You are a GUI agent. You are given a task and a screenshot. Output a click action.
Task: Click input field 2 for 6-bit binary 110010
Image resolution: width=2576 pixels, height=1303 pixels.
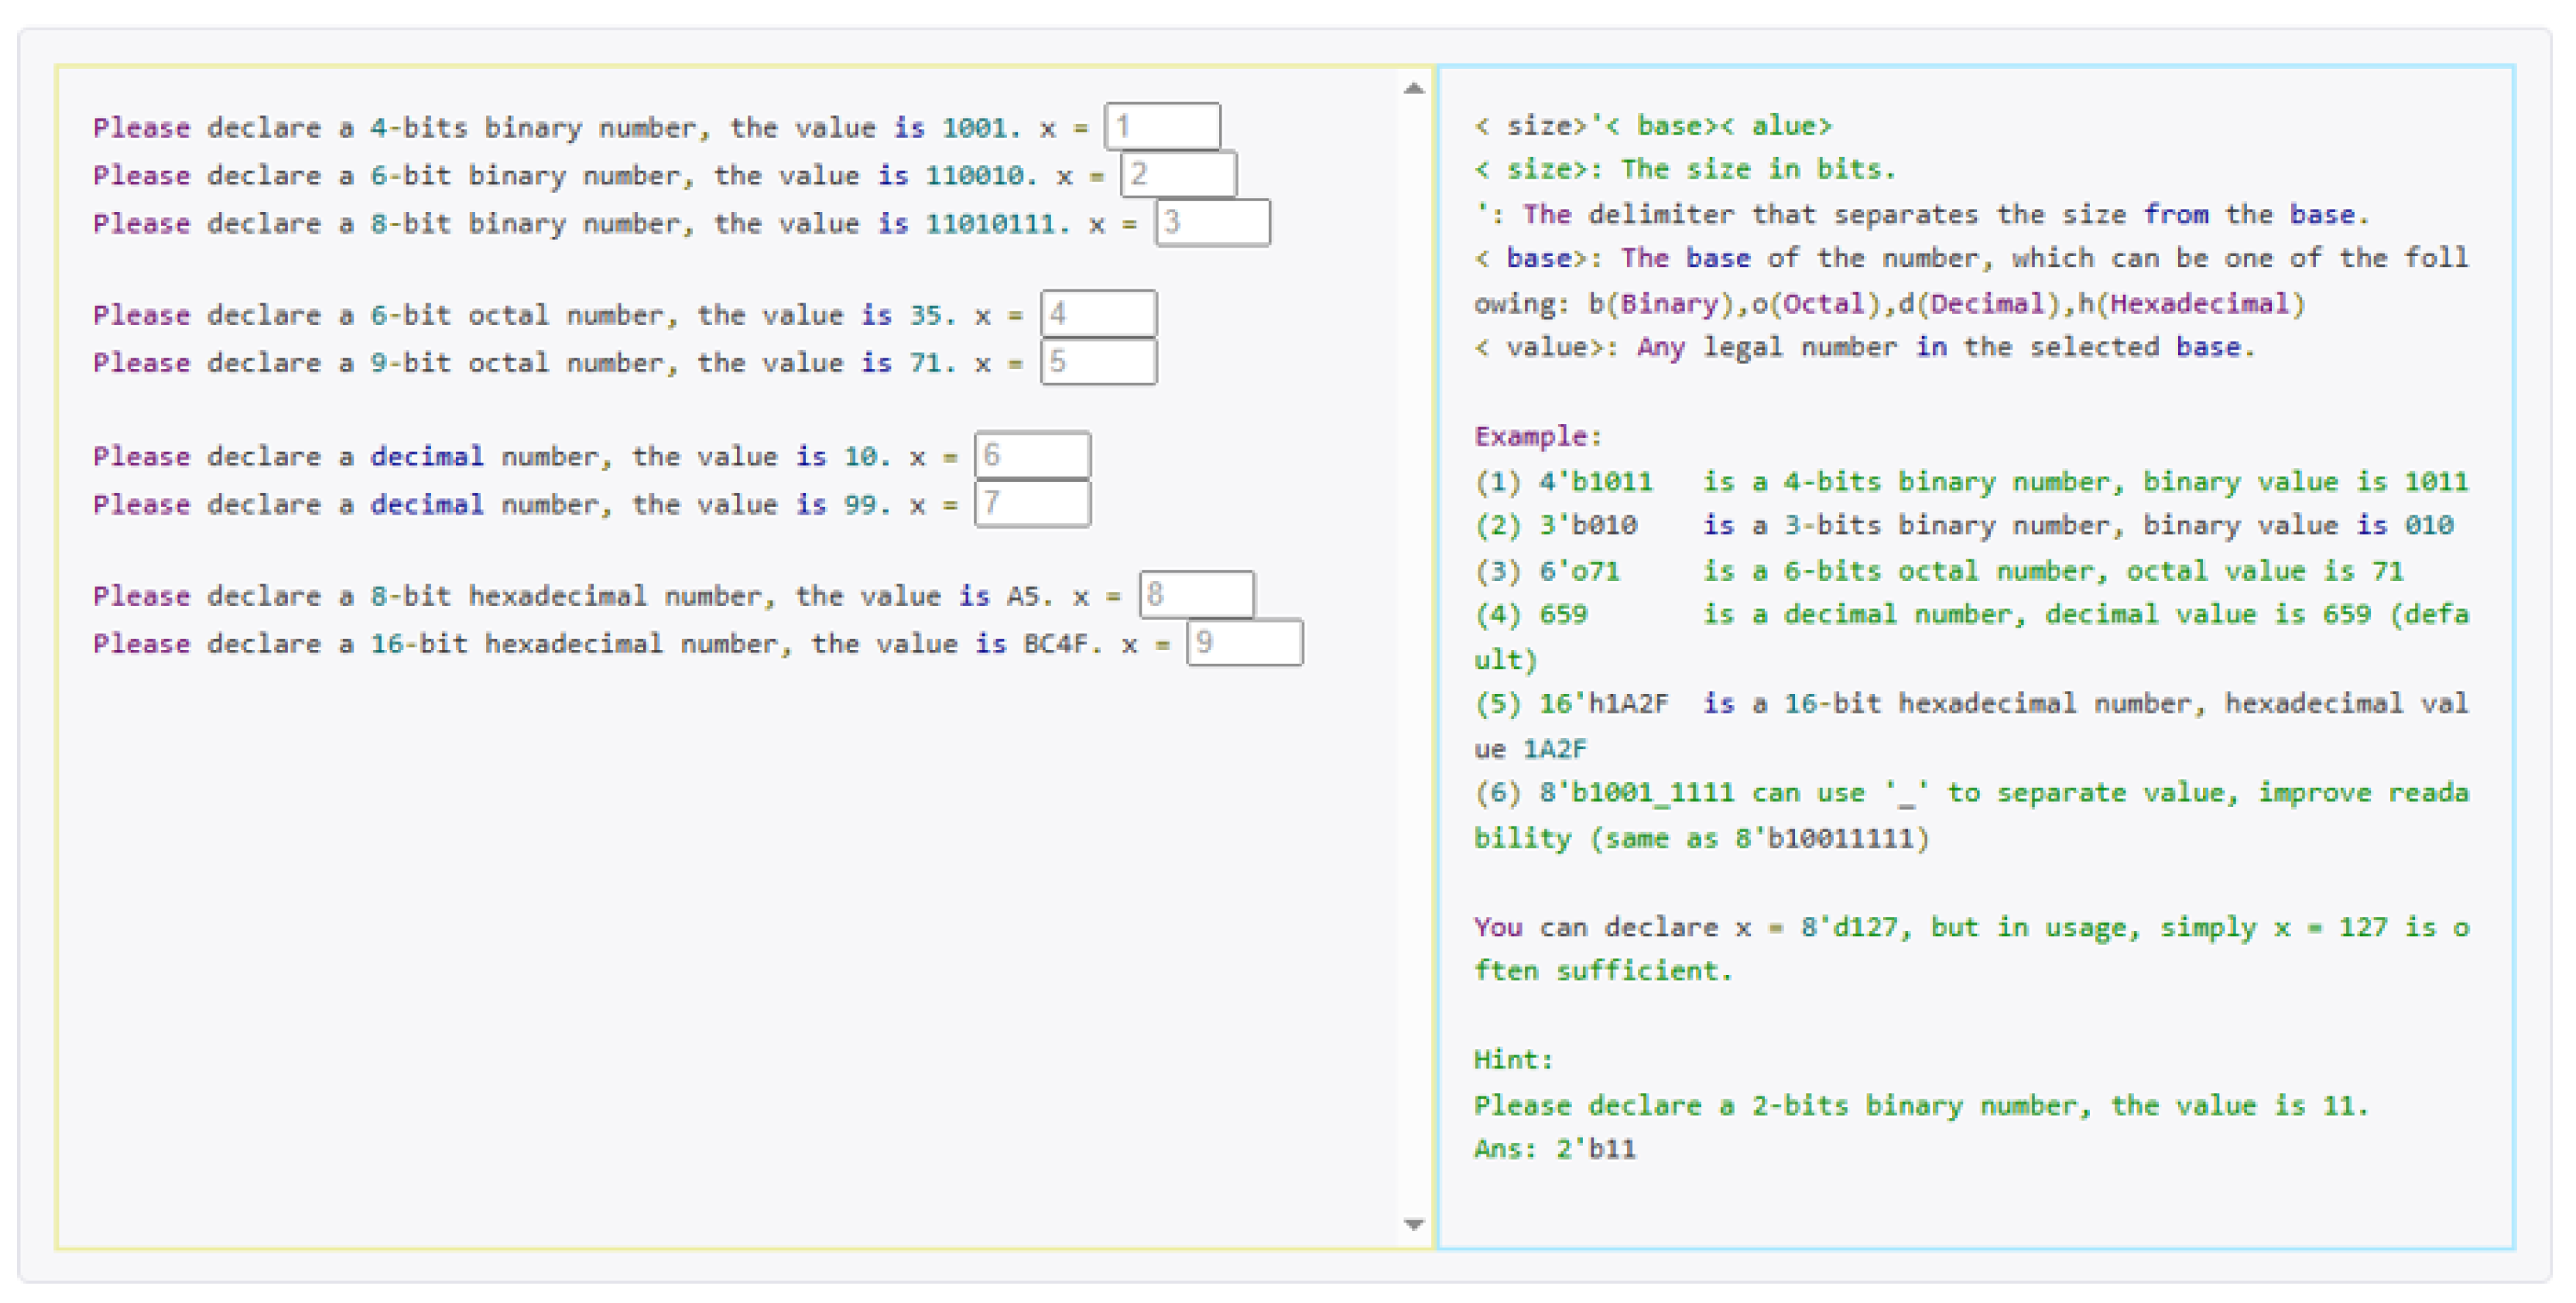click(x=1178, y=175)
